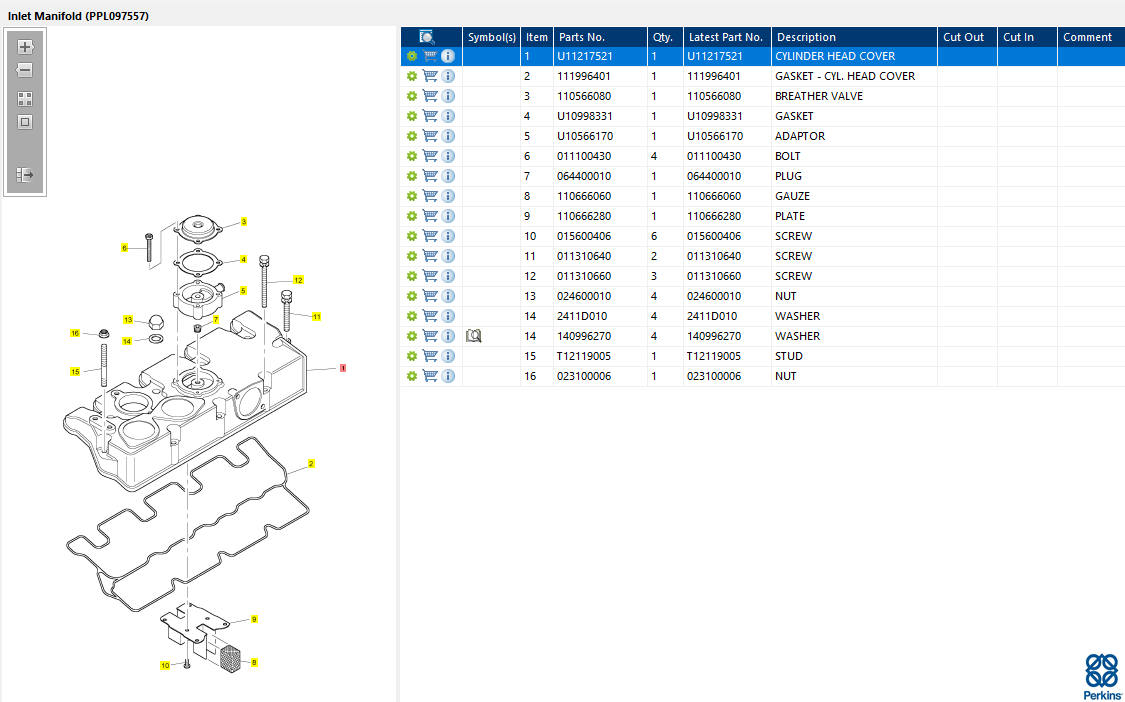
Task: Sort by the Parts No. column header
Action: 581,37
